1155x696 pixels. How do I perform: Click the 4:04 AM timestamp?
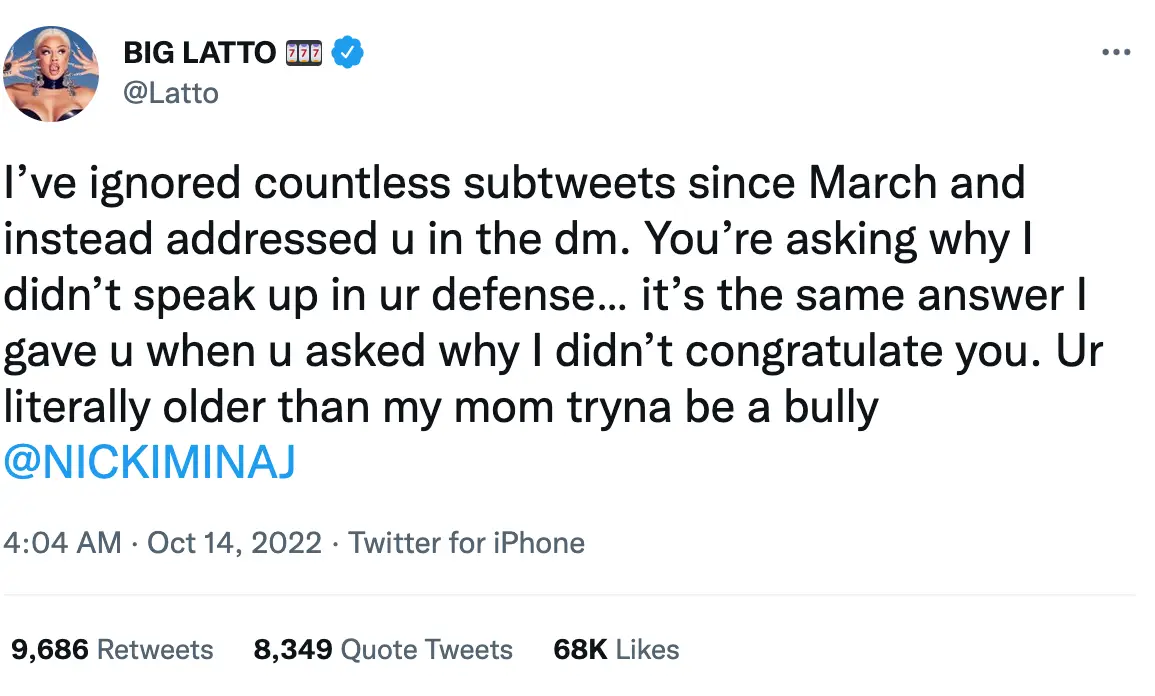point(63,543)
